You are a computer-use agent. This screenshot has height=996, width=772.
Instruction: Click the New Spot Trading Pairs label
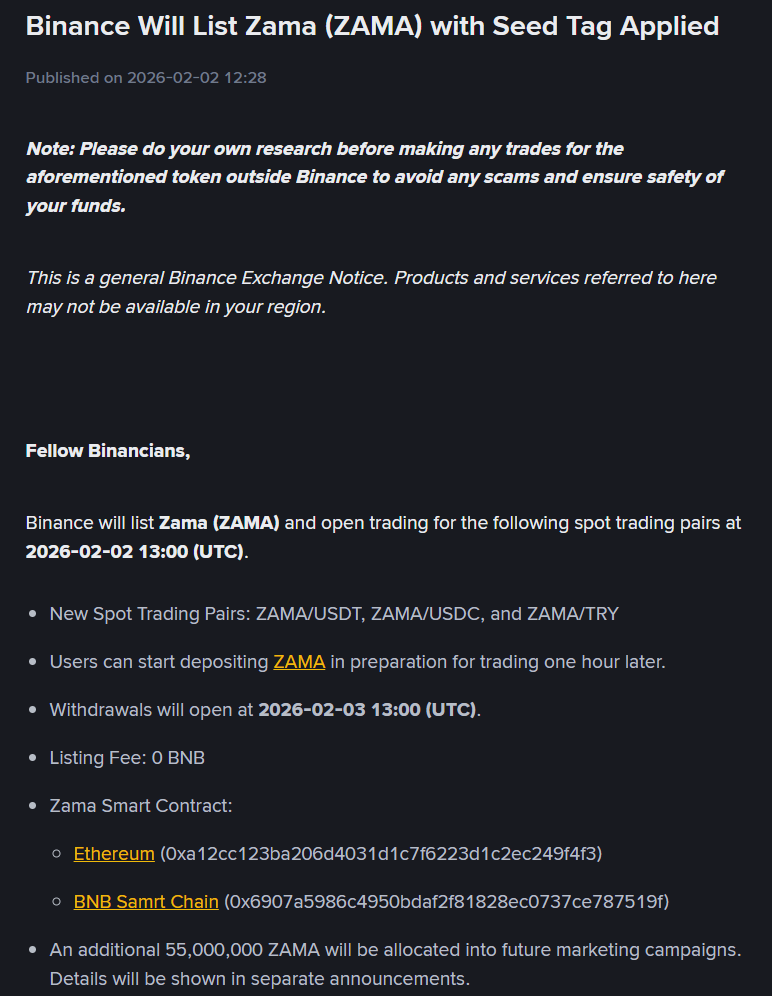pos(150,614)
